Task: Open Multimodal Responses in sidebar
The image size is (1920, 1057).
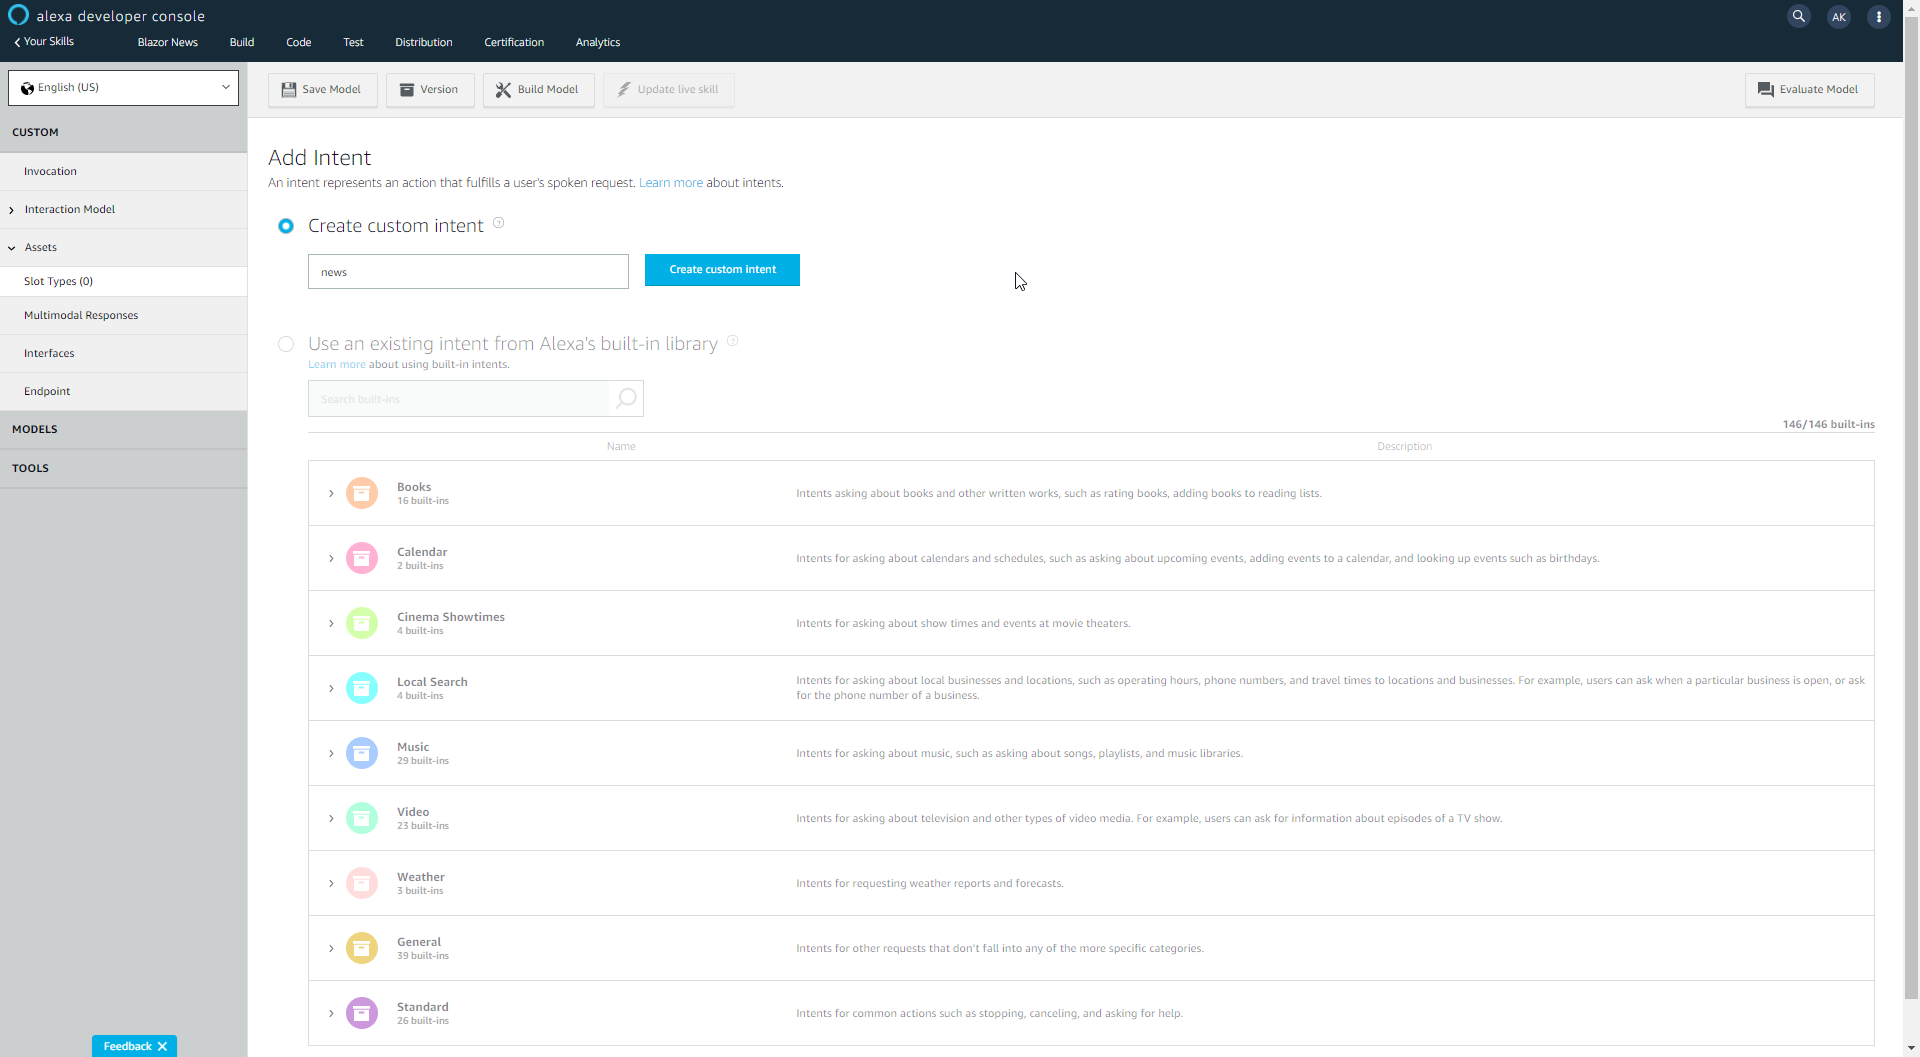Action: [124, 315]
